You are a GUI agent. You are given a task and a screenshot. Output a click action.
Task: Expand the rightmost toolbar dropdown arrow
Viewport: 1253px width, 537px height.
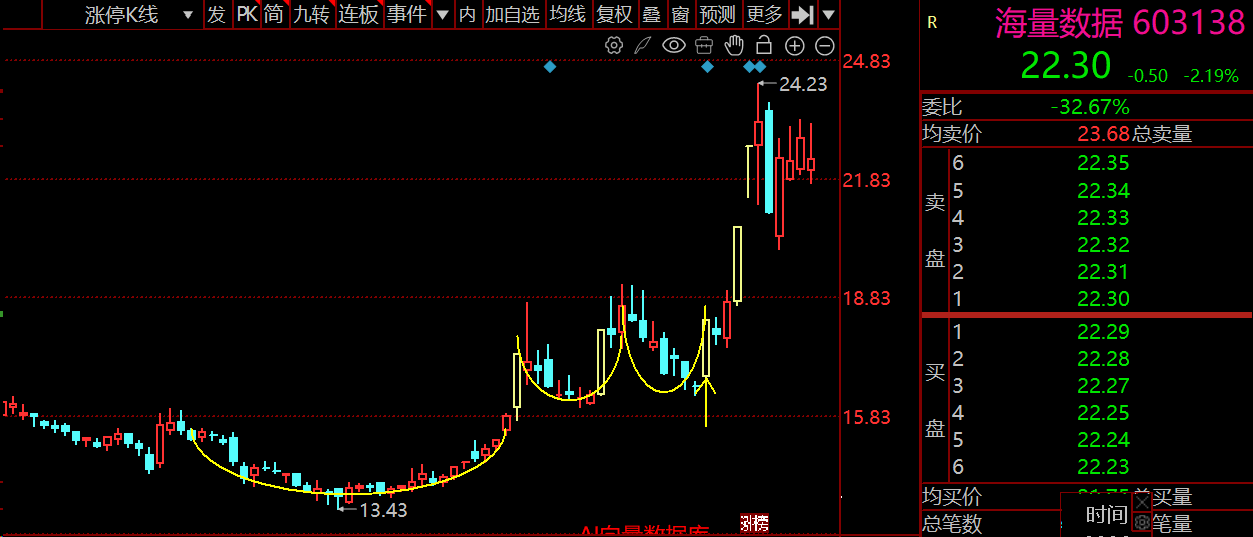(829, 14)
